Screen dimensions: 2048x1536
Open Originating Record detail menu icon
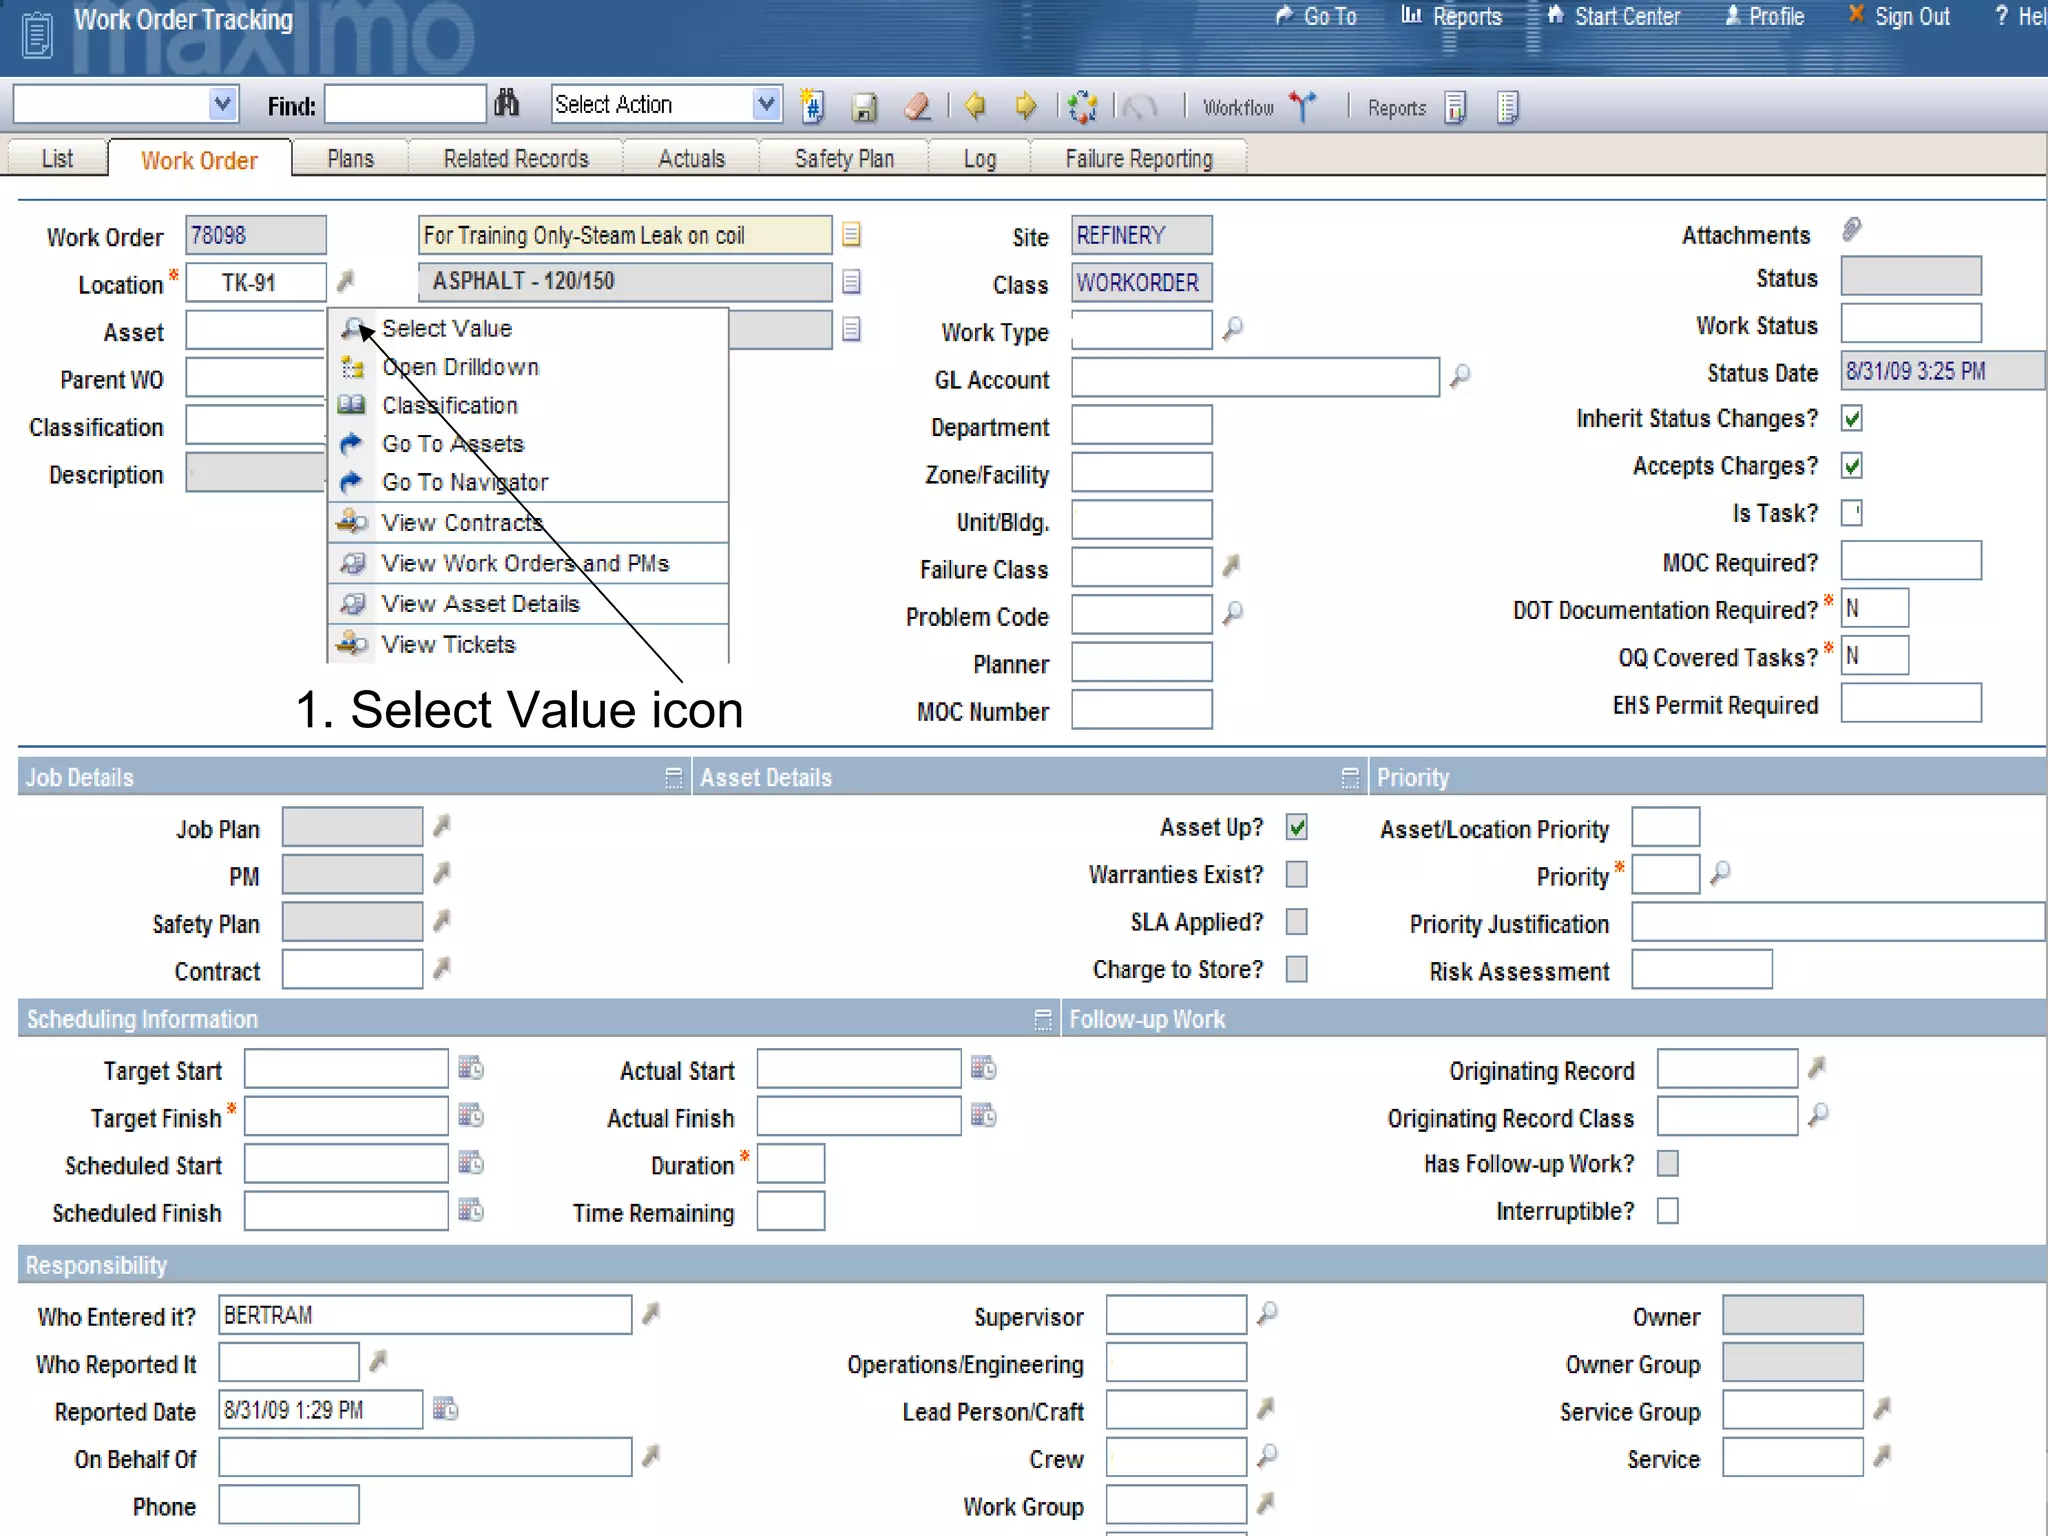[1817, 1068]
